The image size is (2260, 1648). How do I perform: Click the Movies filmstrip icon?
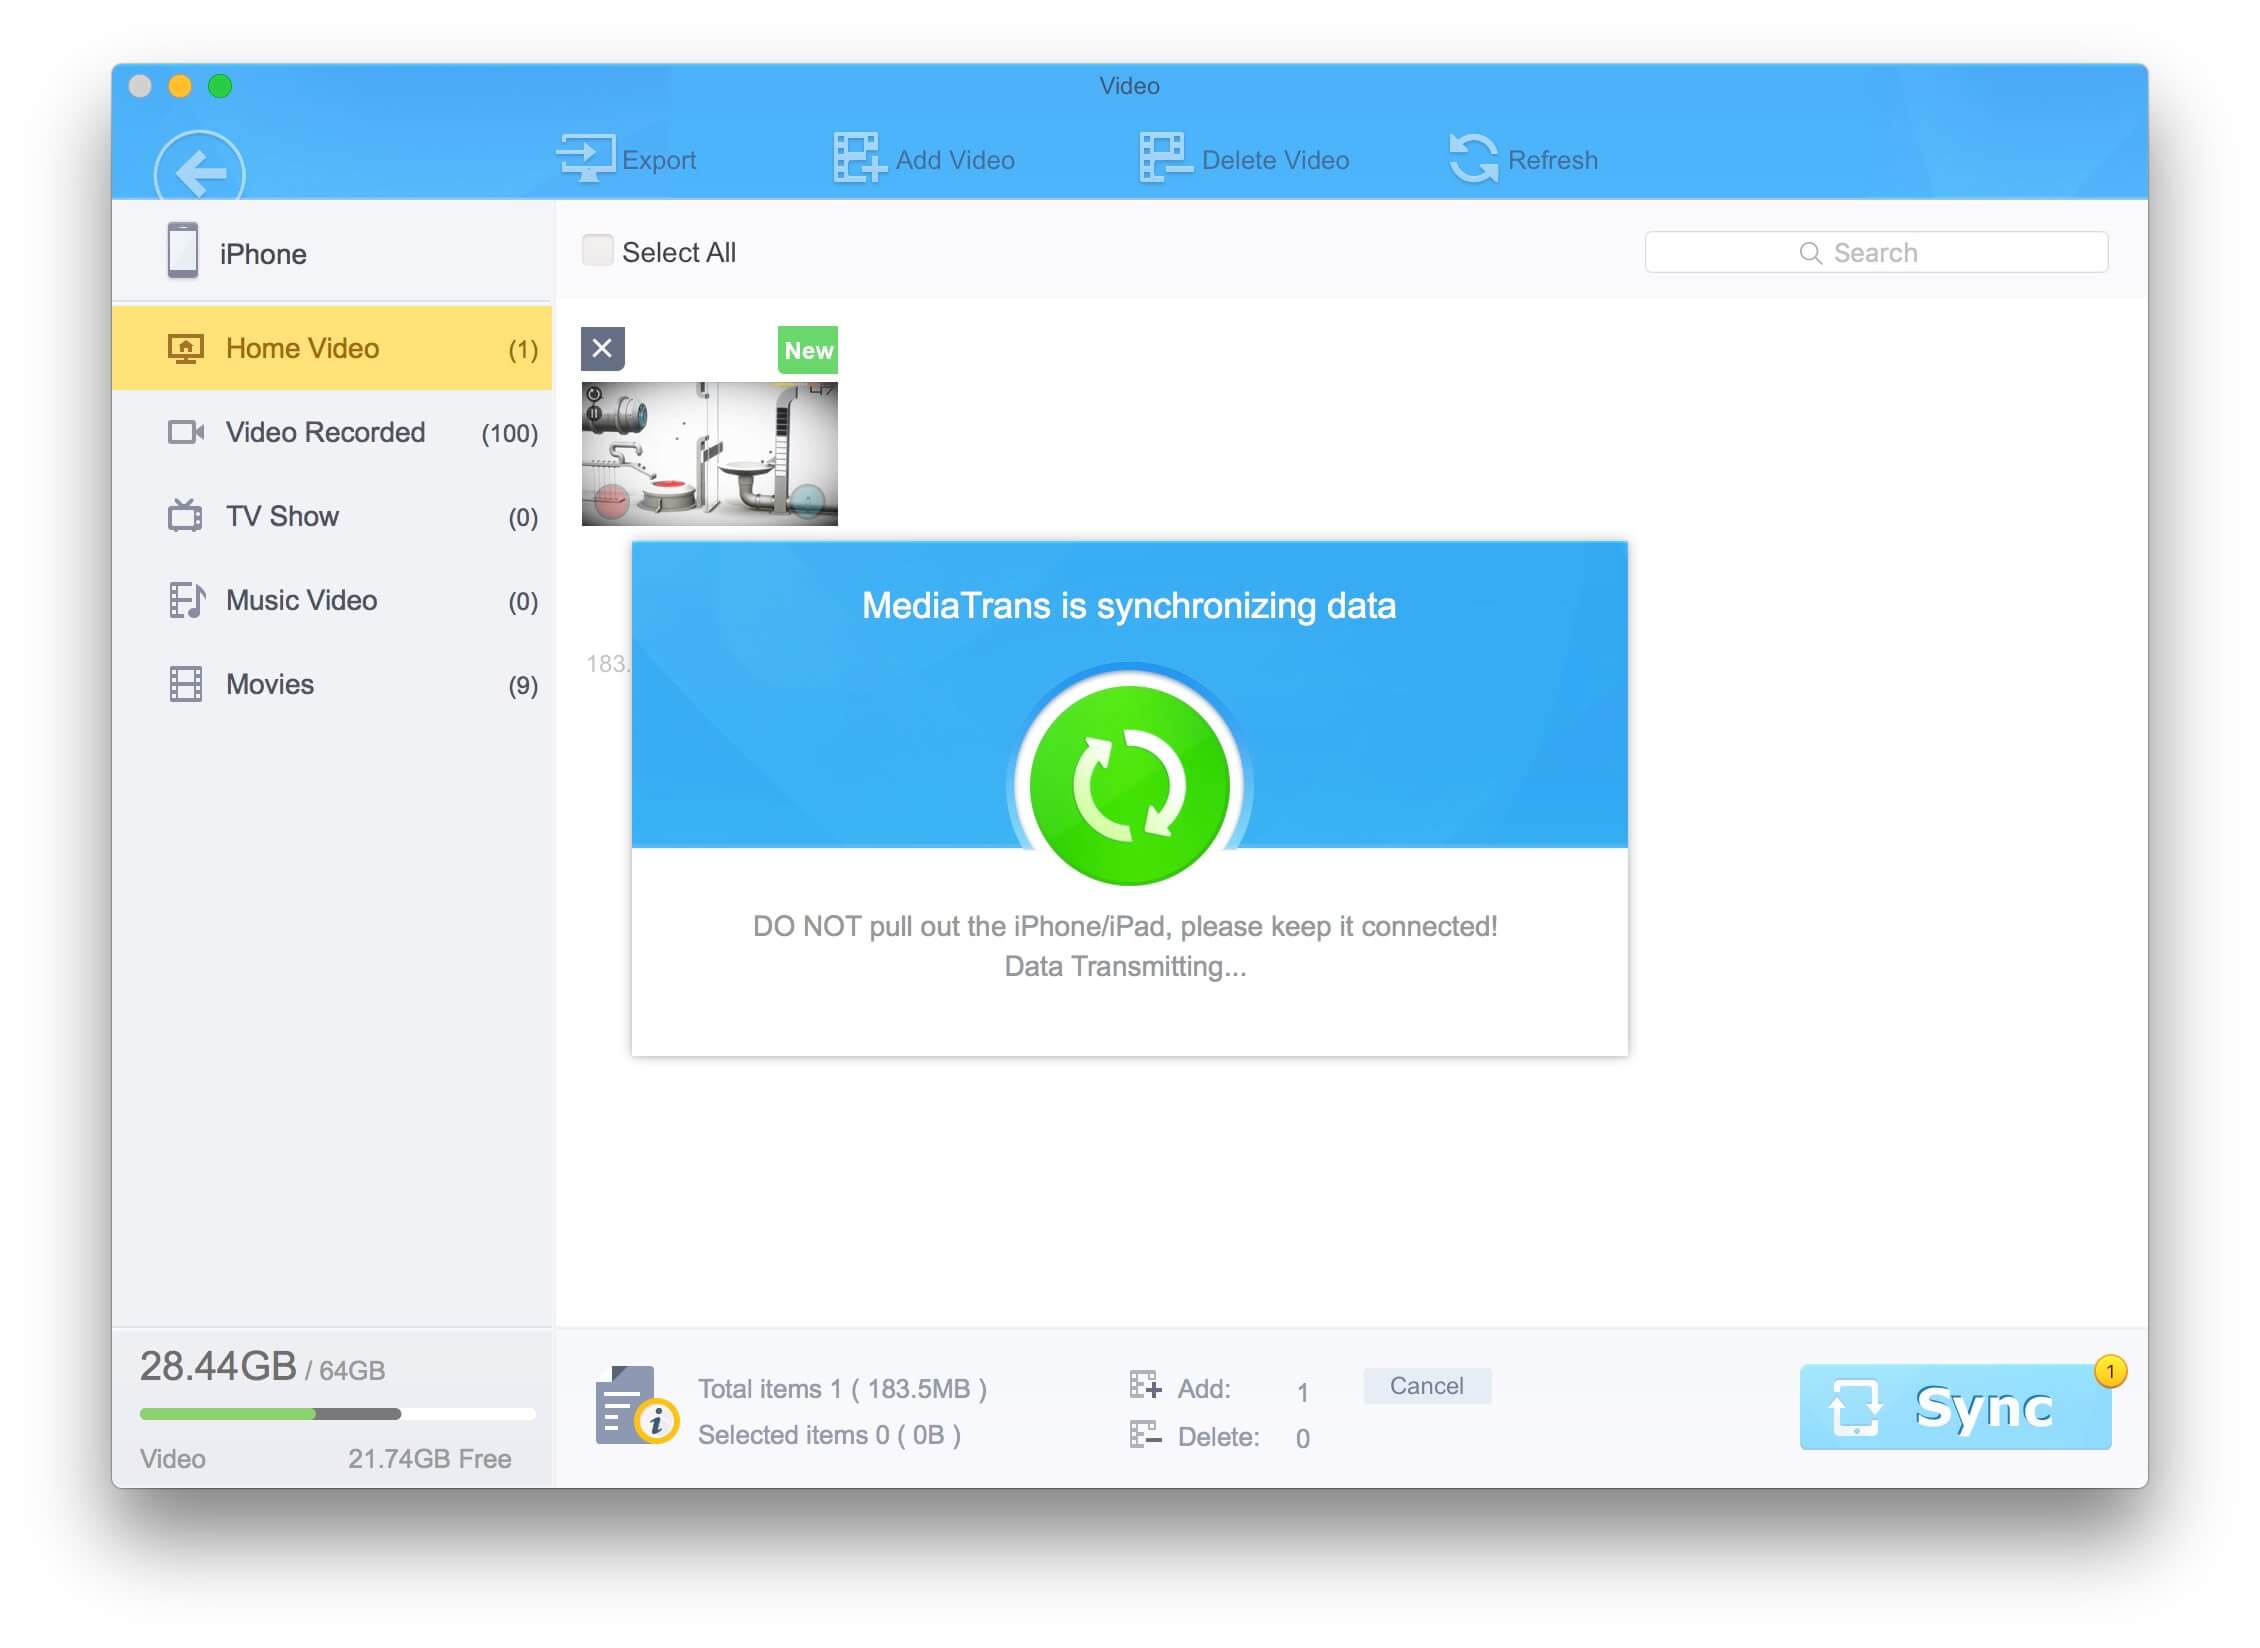pyautogui.click(x=186, y=684)
